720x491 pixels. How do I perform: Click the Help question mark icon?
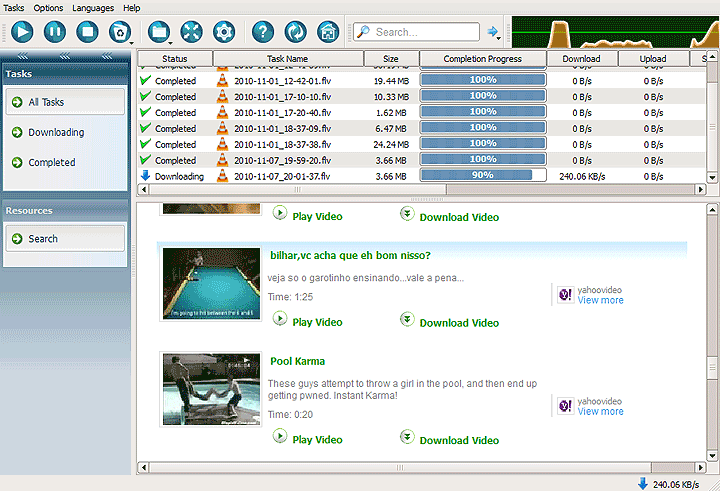click(262, 32)
